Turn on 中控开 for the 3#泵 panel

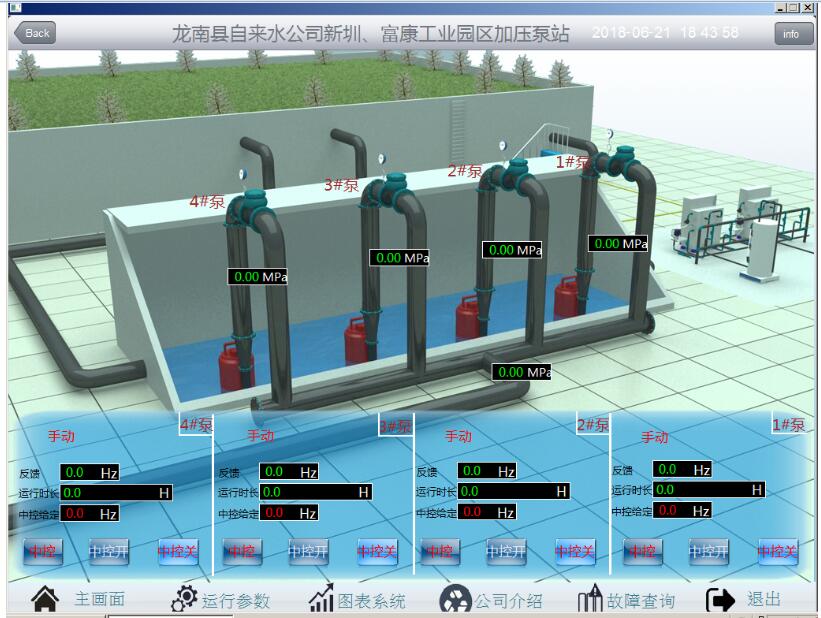(308, 551)
